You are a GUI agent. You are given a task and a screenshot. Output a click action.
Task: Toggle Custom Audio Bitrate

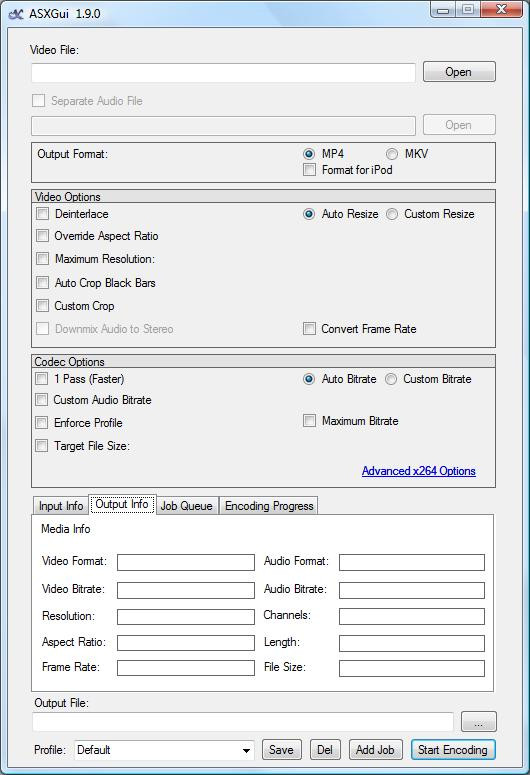click(42, 399)
